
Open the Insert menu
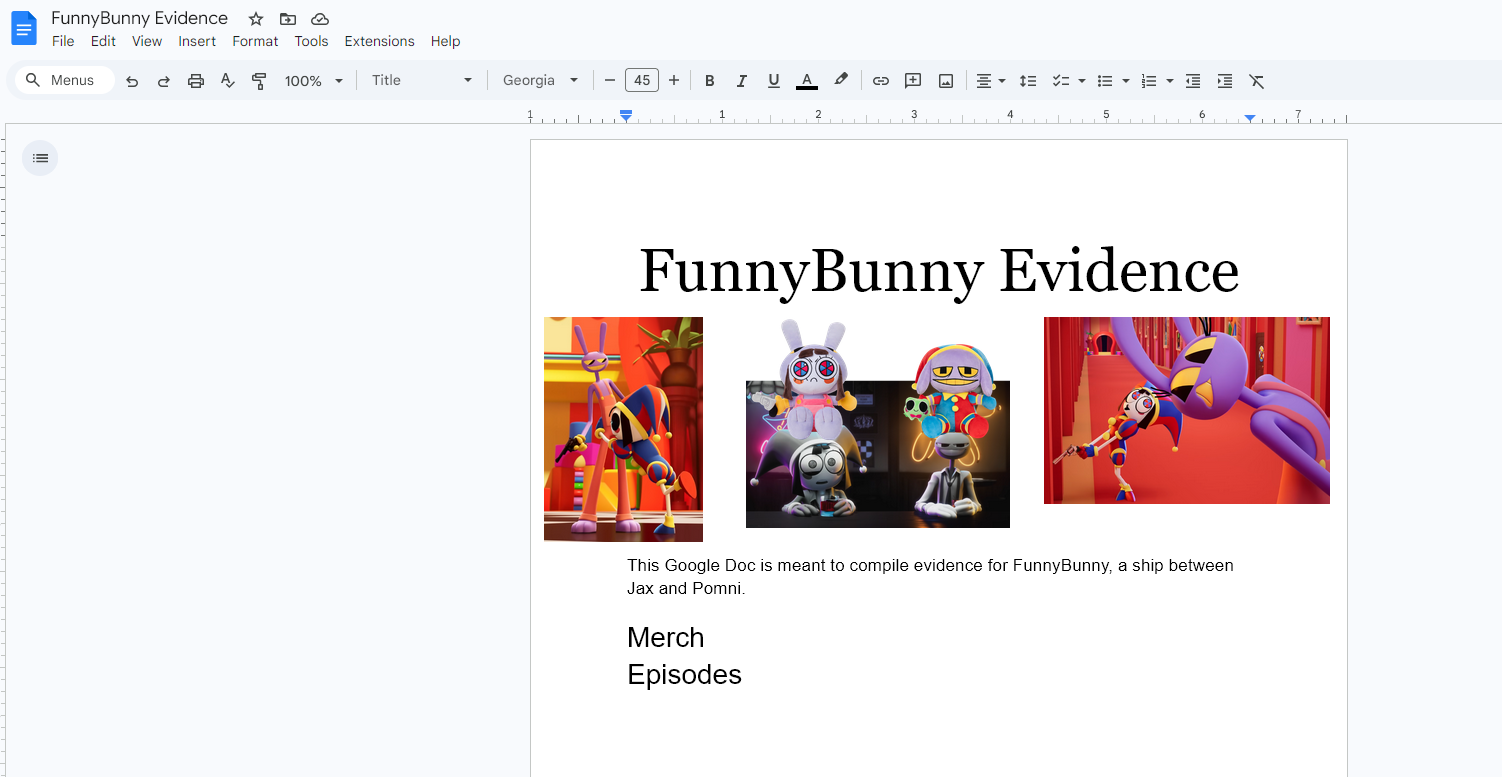197,41
